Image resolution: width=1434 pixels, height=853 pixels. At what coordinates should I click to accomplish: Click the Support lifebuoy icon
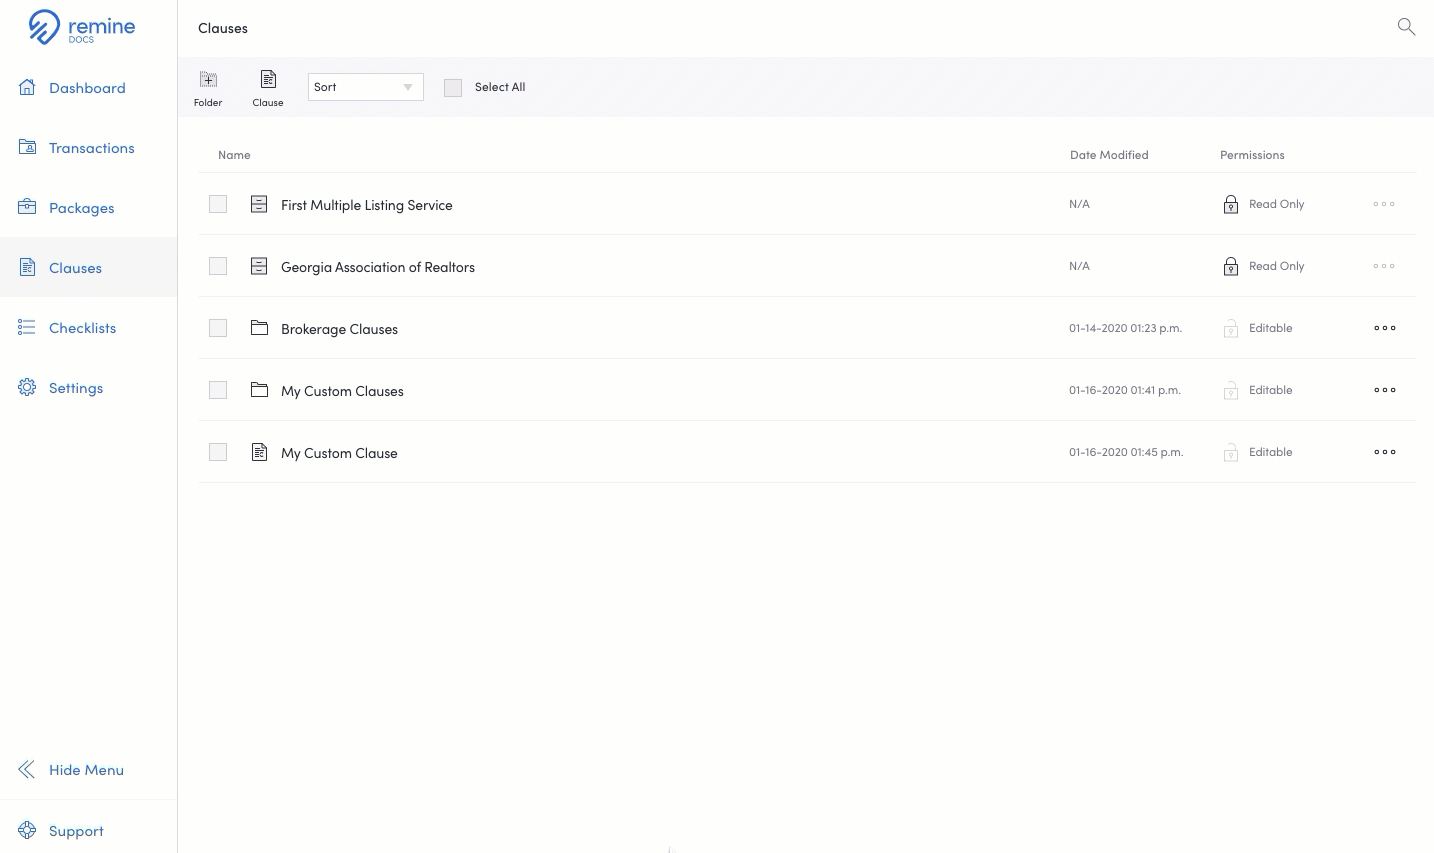click(27, 830)
